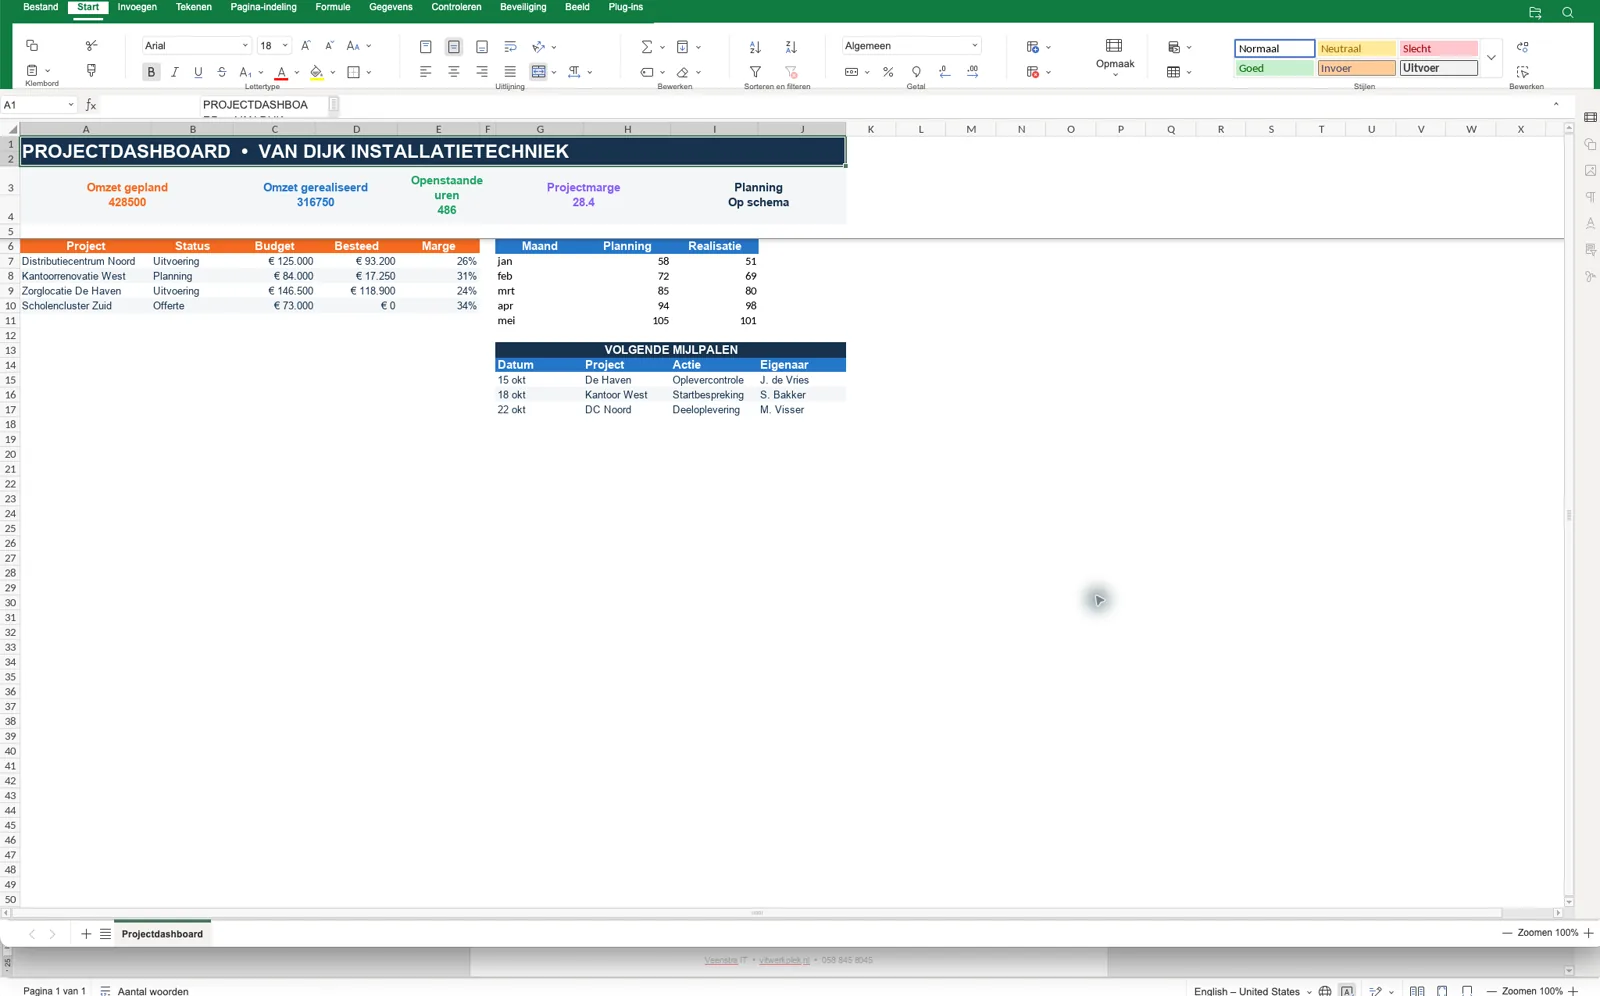Align cell text to the bottom
The width and height of the screenshot is (1600, 996).
tap(482, 47)
